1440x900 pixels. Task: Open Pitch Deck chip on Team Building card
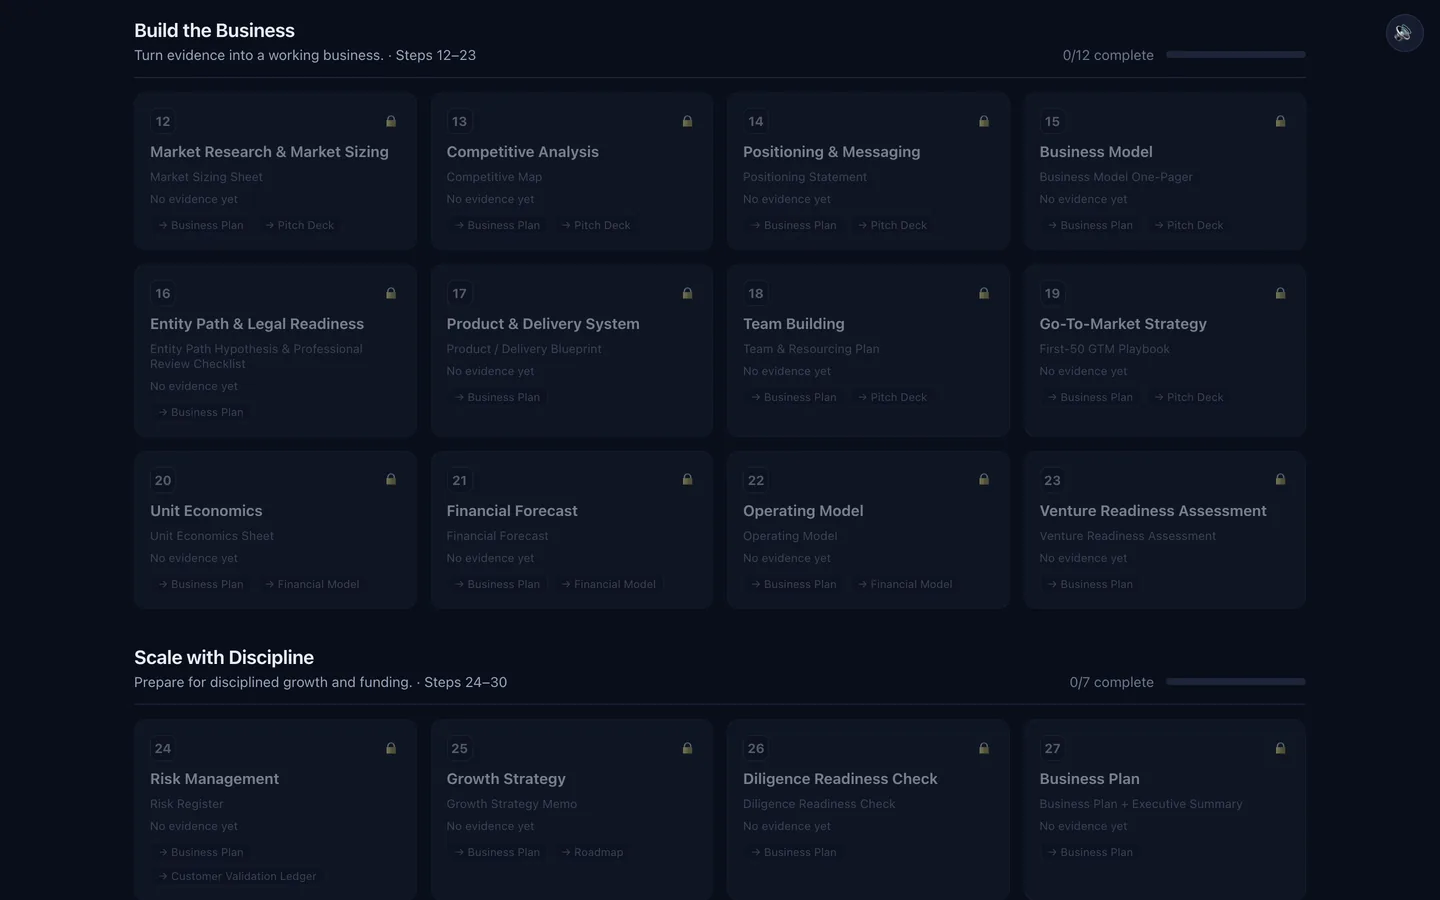(x=893, y=397)
